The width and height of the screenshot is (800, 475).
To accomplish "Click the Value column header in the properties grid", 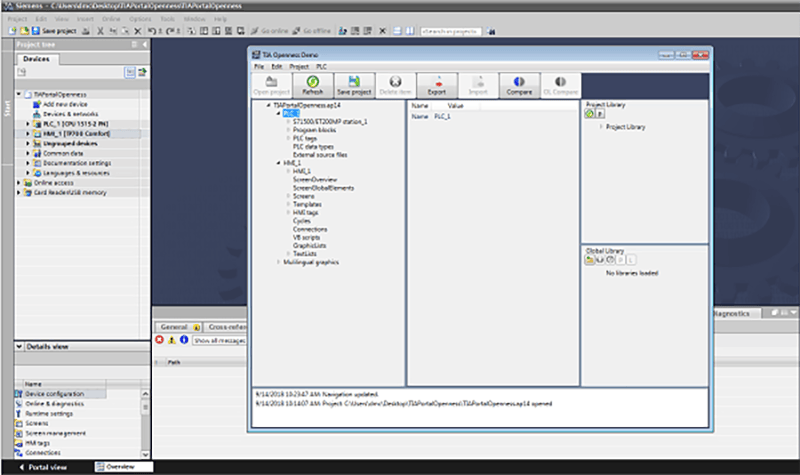I will [x=455, y=106].
